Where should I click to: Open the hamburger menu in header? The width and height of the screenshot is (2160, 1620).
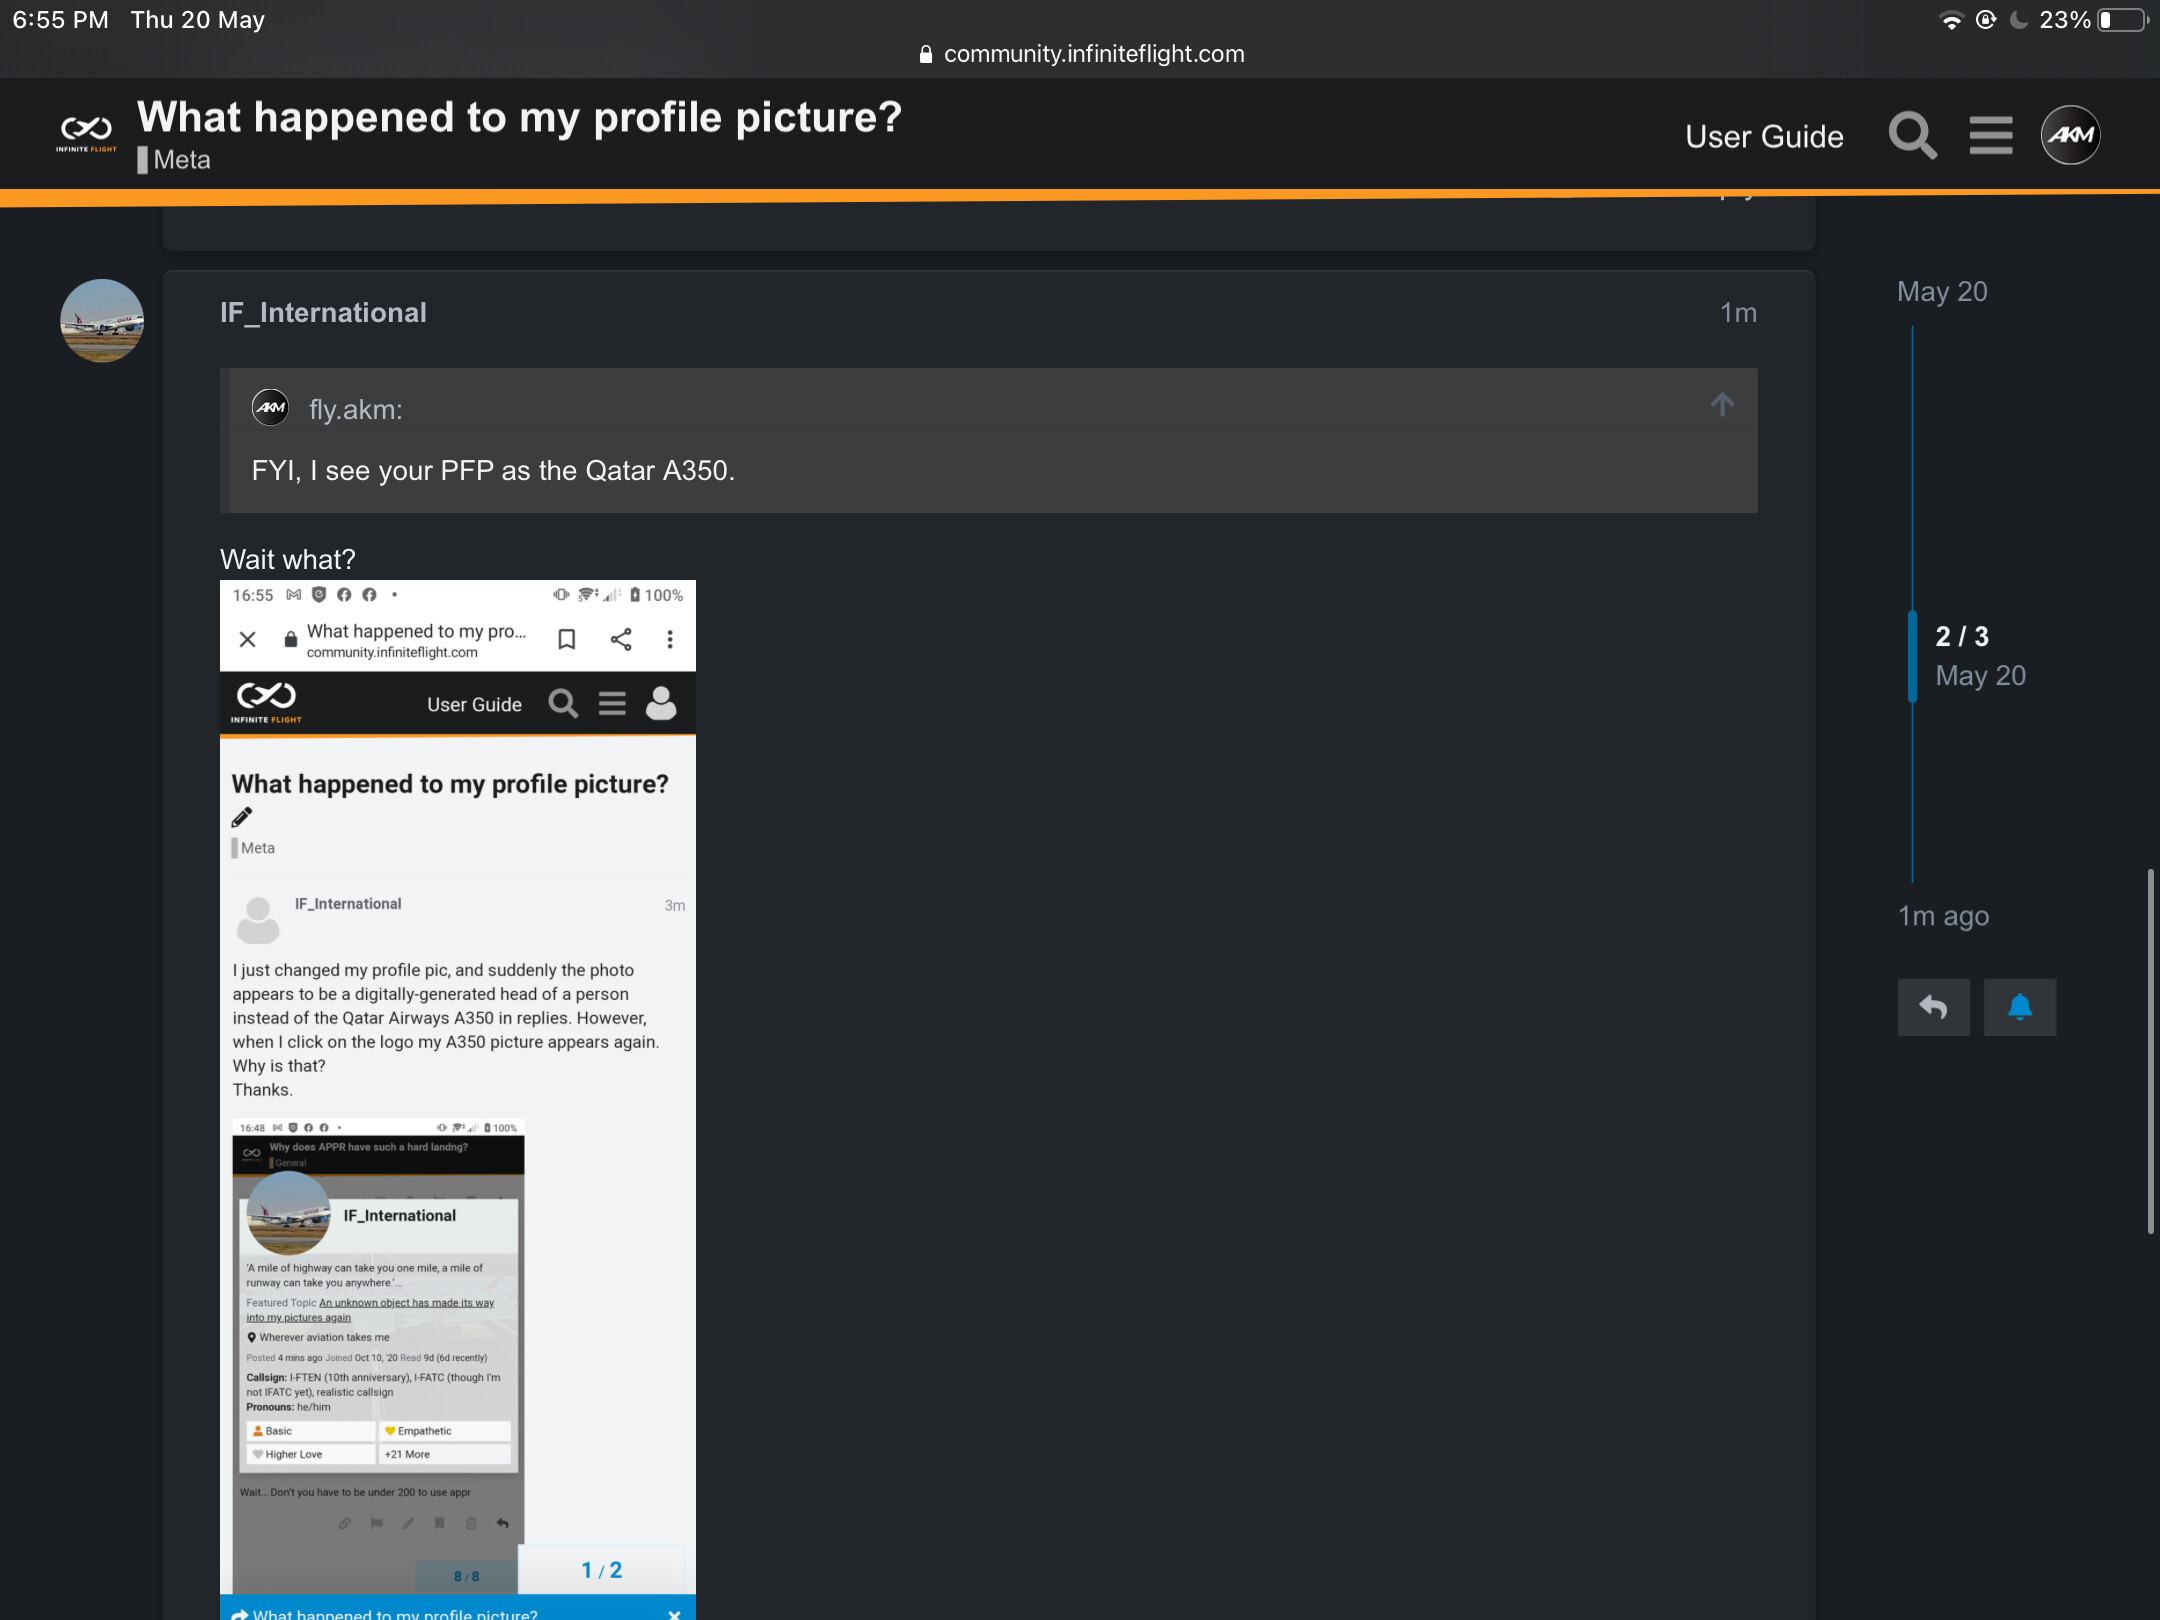coord(1990,135)
